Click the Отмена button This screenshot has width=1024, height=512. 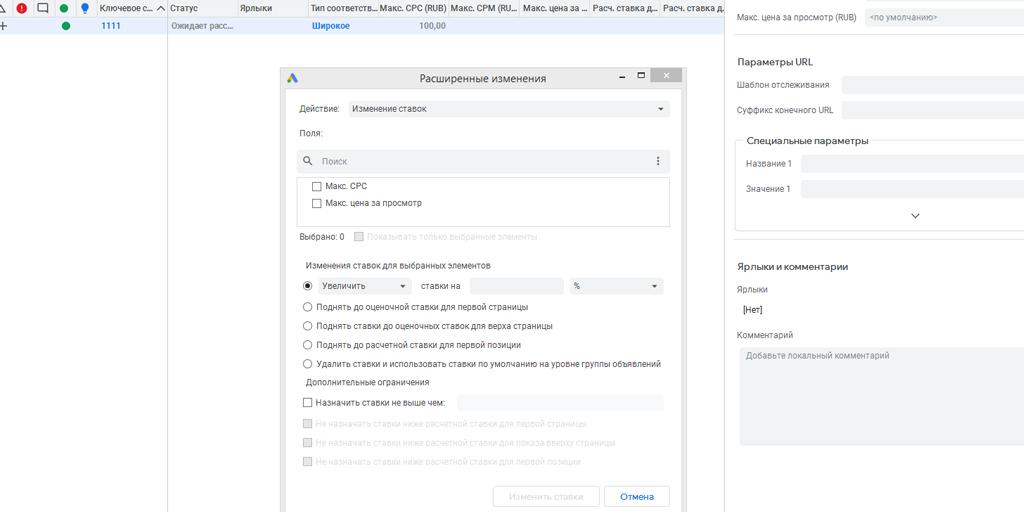(636, 497)
